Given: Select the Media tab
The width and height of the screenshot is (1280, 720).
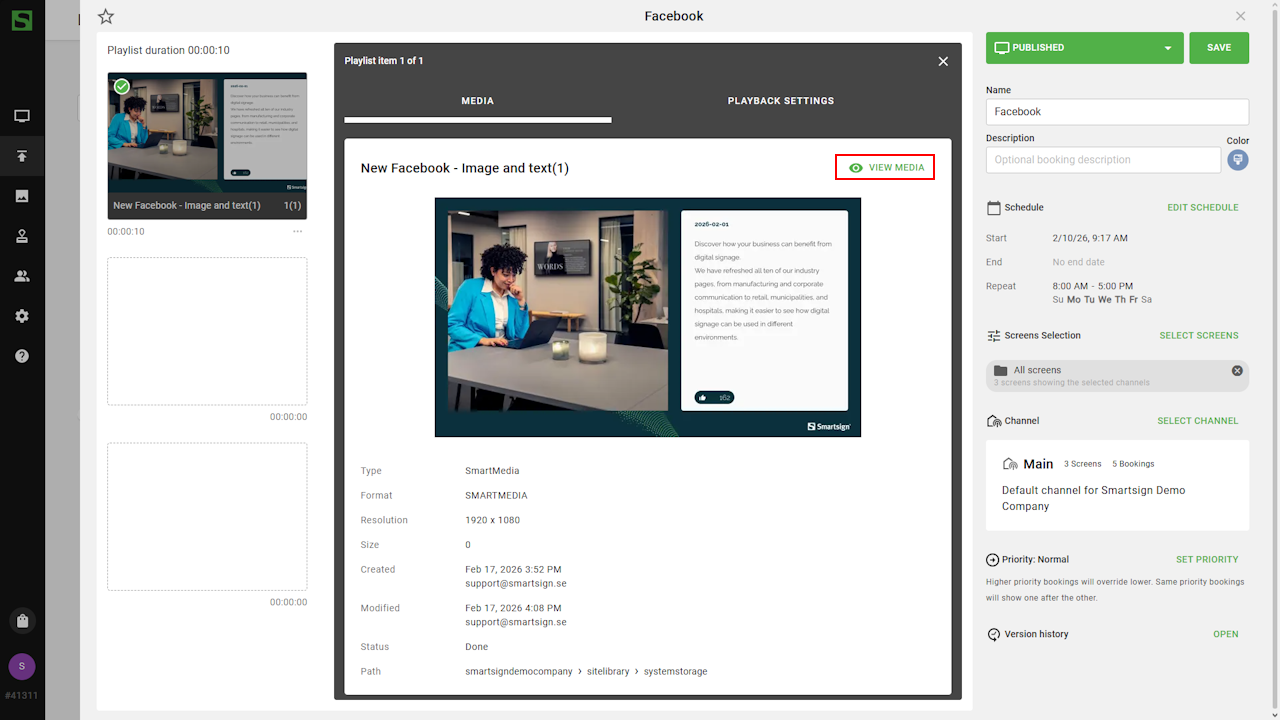Looking at the screenshot, I should pos(477,101).
